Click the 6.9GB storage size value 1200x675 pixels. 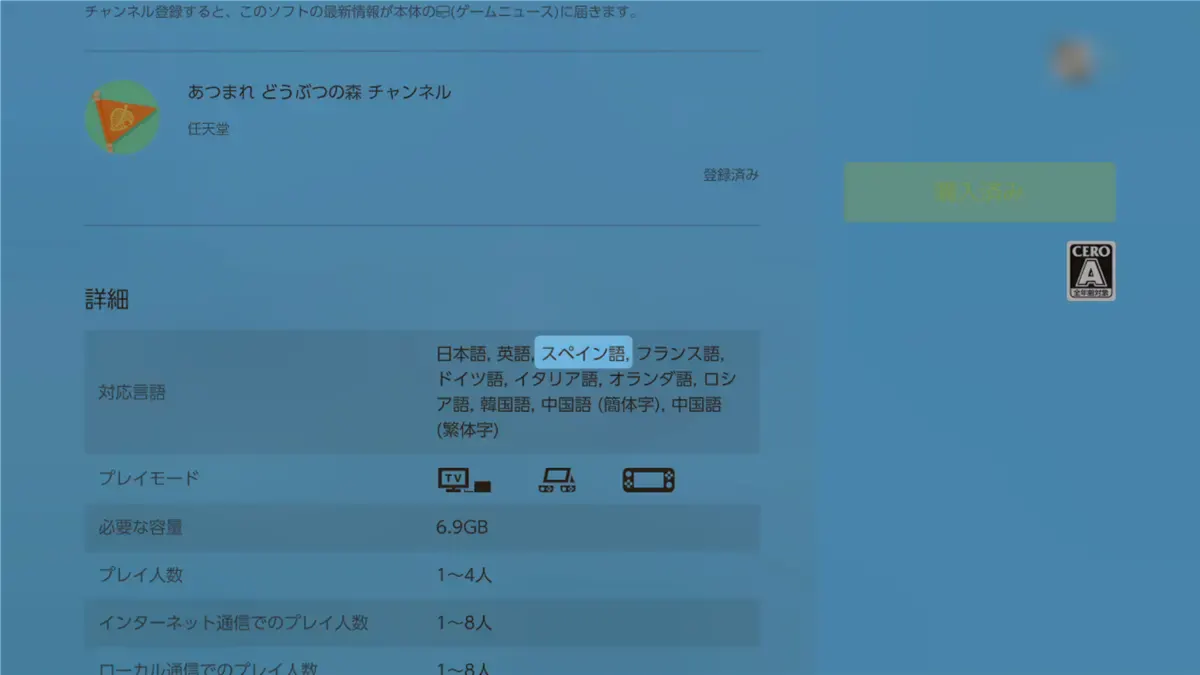pyautogui.click(x=462, y=527)
